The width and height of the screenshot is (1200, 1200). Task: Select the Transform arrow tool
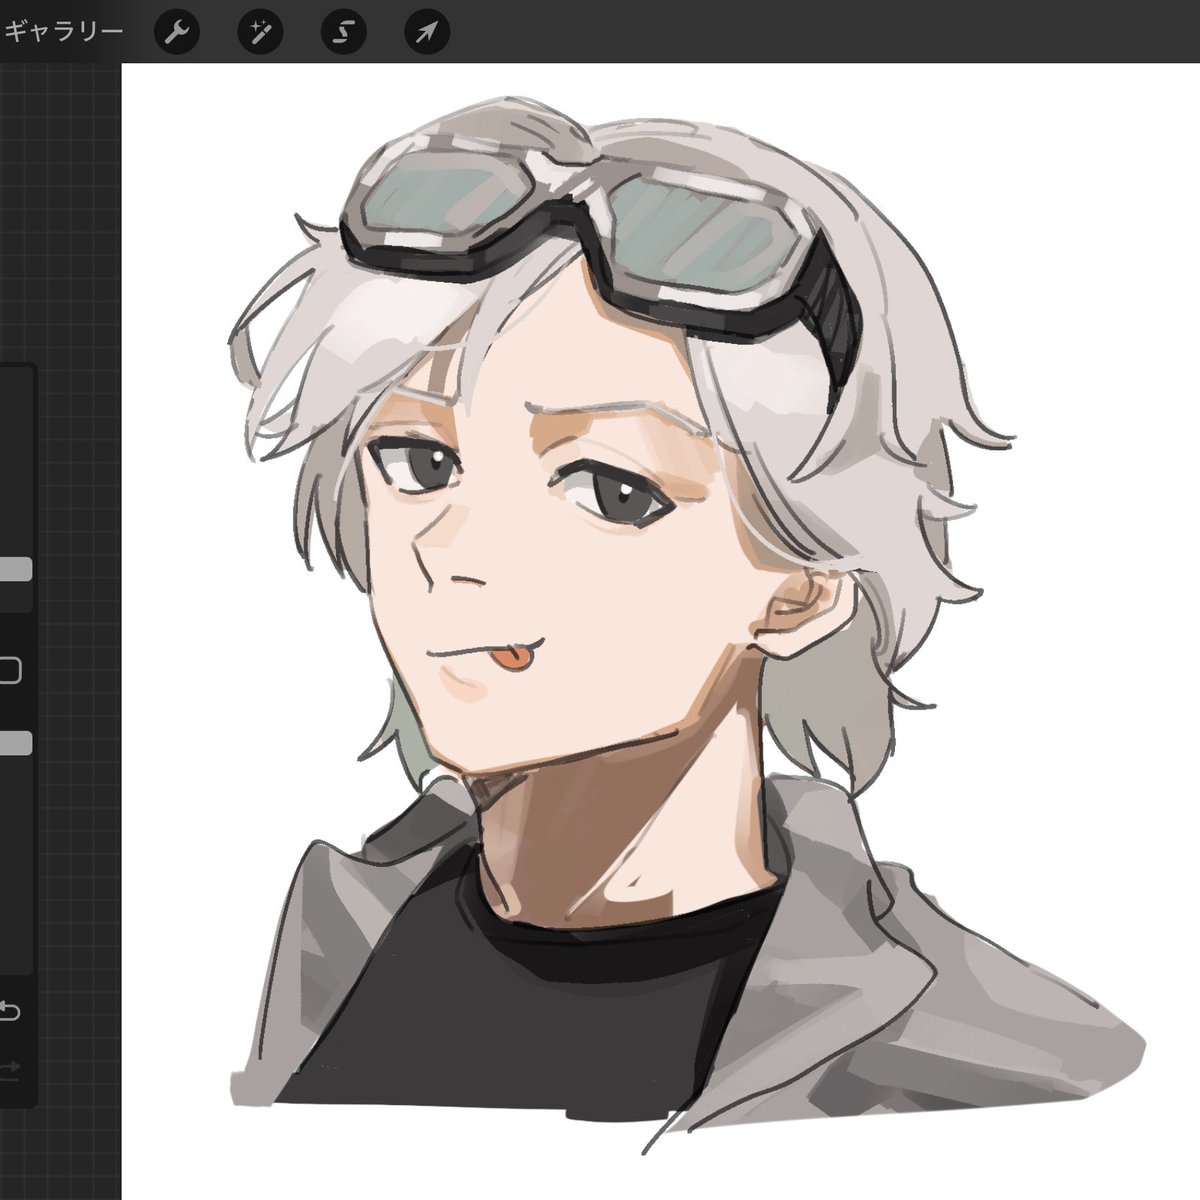click(427, 33)
